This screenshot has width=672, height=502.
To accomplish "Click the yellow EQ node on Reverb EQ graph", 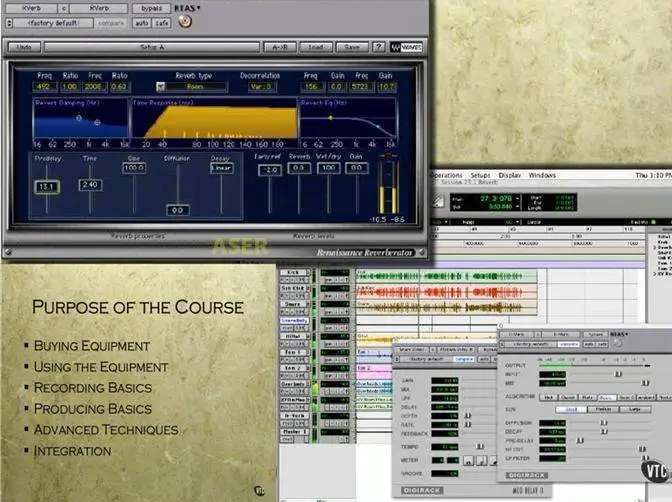I will click(330, 117).
